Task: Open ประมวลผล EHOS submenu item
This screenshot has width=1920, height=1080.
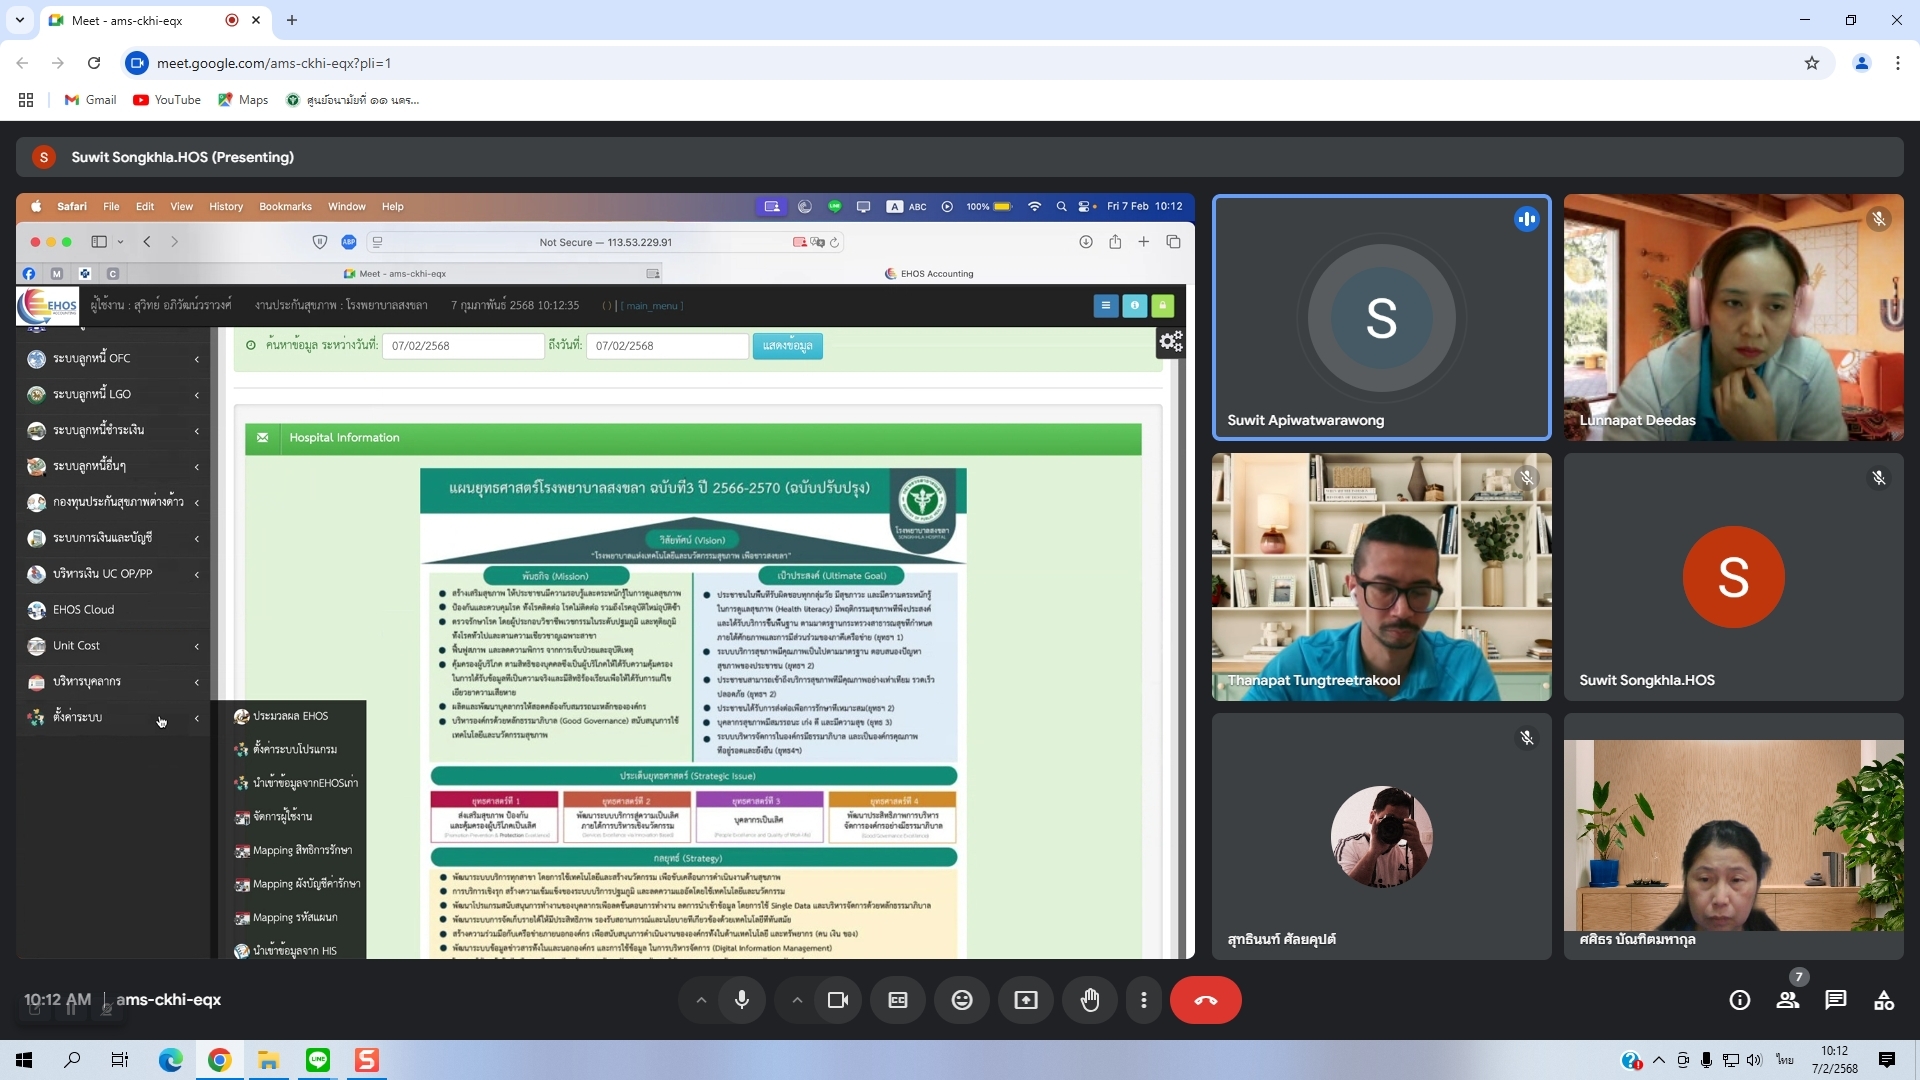Action: tap(290, 716)
